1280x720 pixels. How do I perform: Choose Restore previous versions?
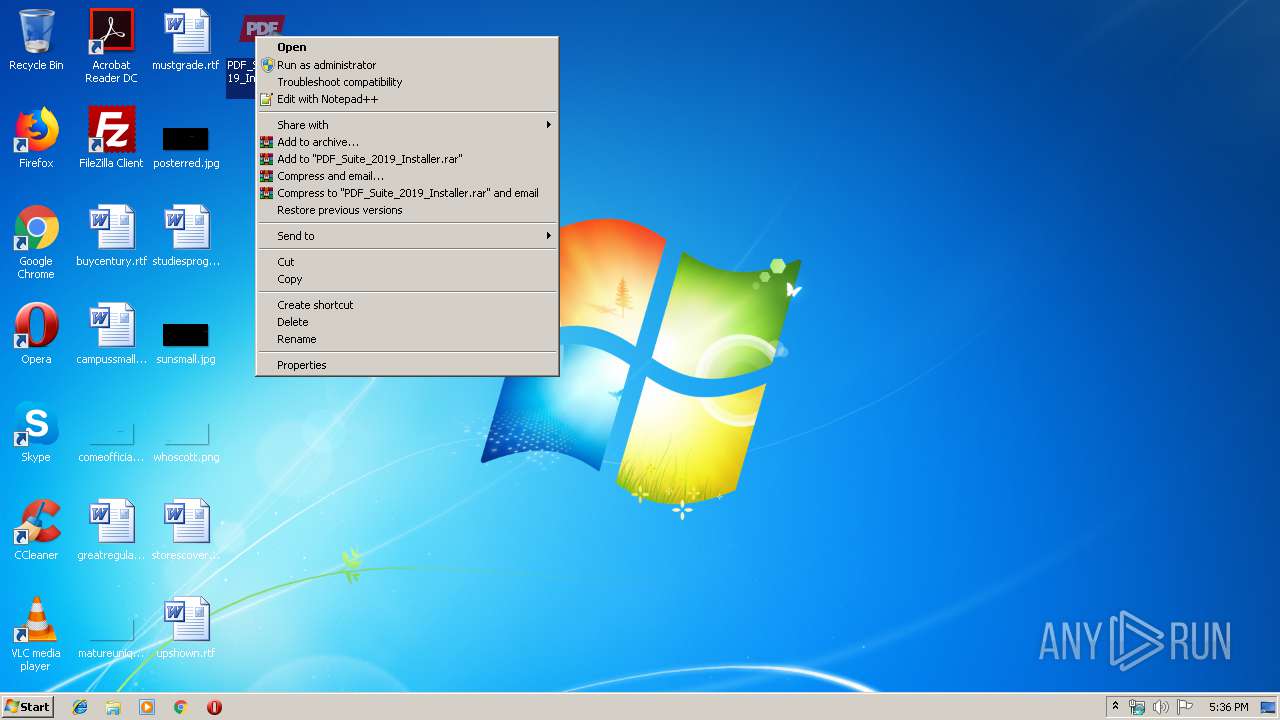407,210
